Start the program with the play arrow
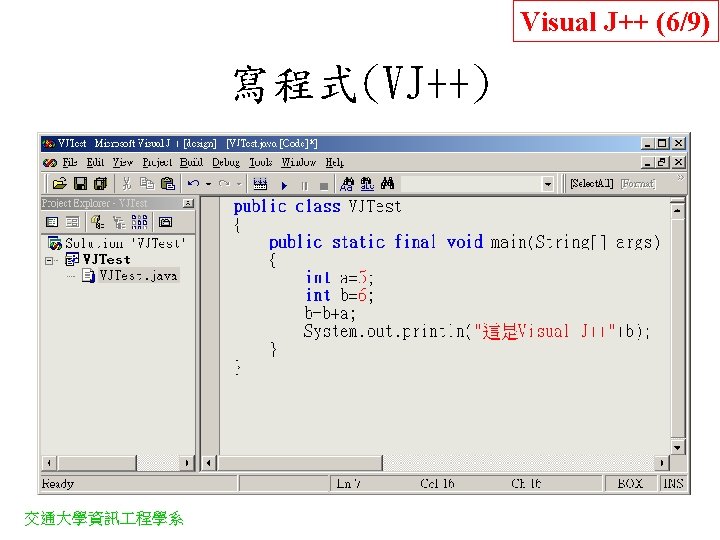This screenshot has height=540, width=720. coord(284,186)
